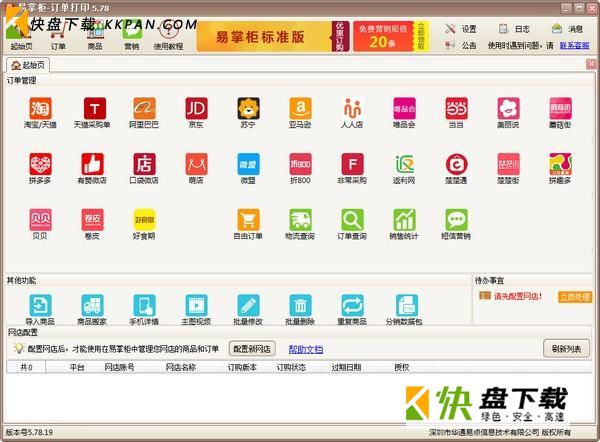The image size is (600, 442).
Task: Click the 免费营销短信 20条 promo
Action: tap(391, 36)
